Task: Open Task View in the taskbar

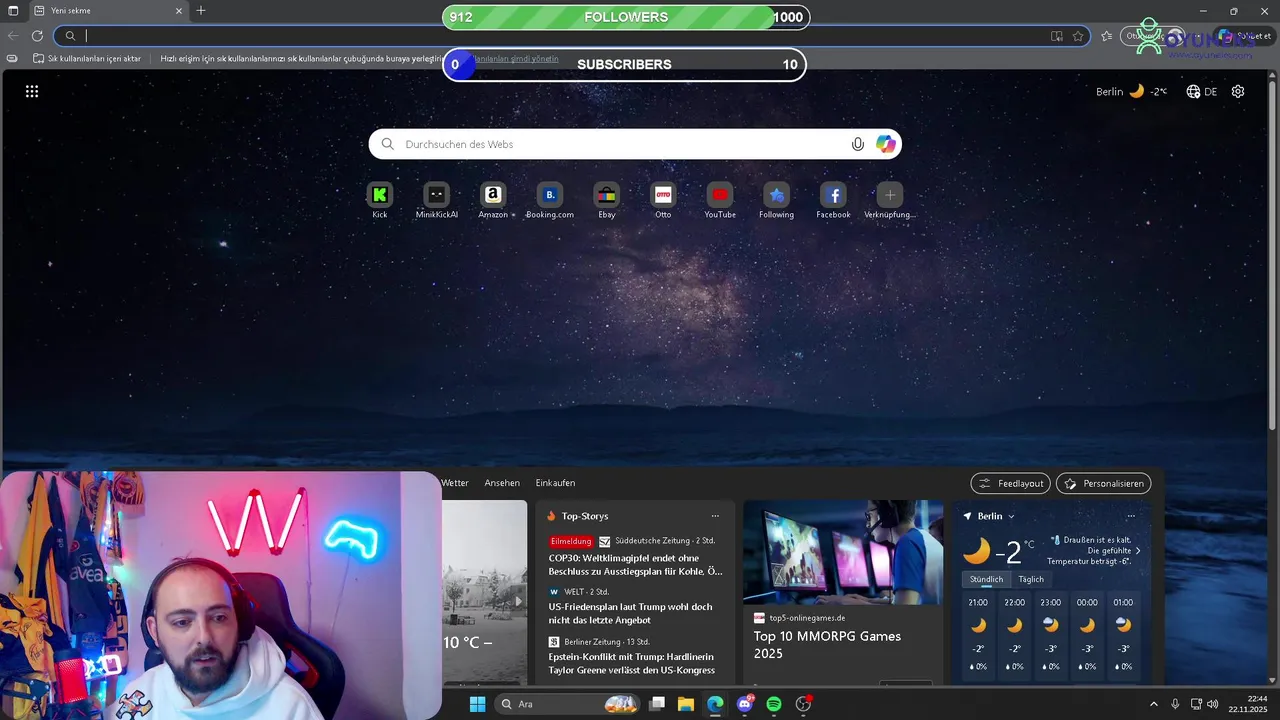Action: click(x=657, y=704)
